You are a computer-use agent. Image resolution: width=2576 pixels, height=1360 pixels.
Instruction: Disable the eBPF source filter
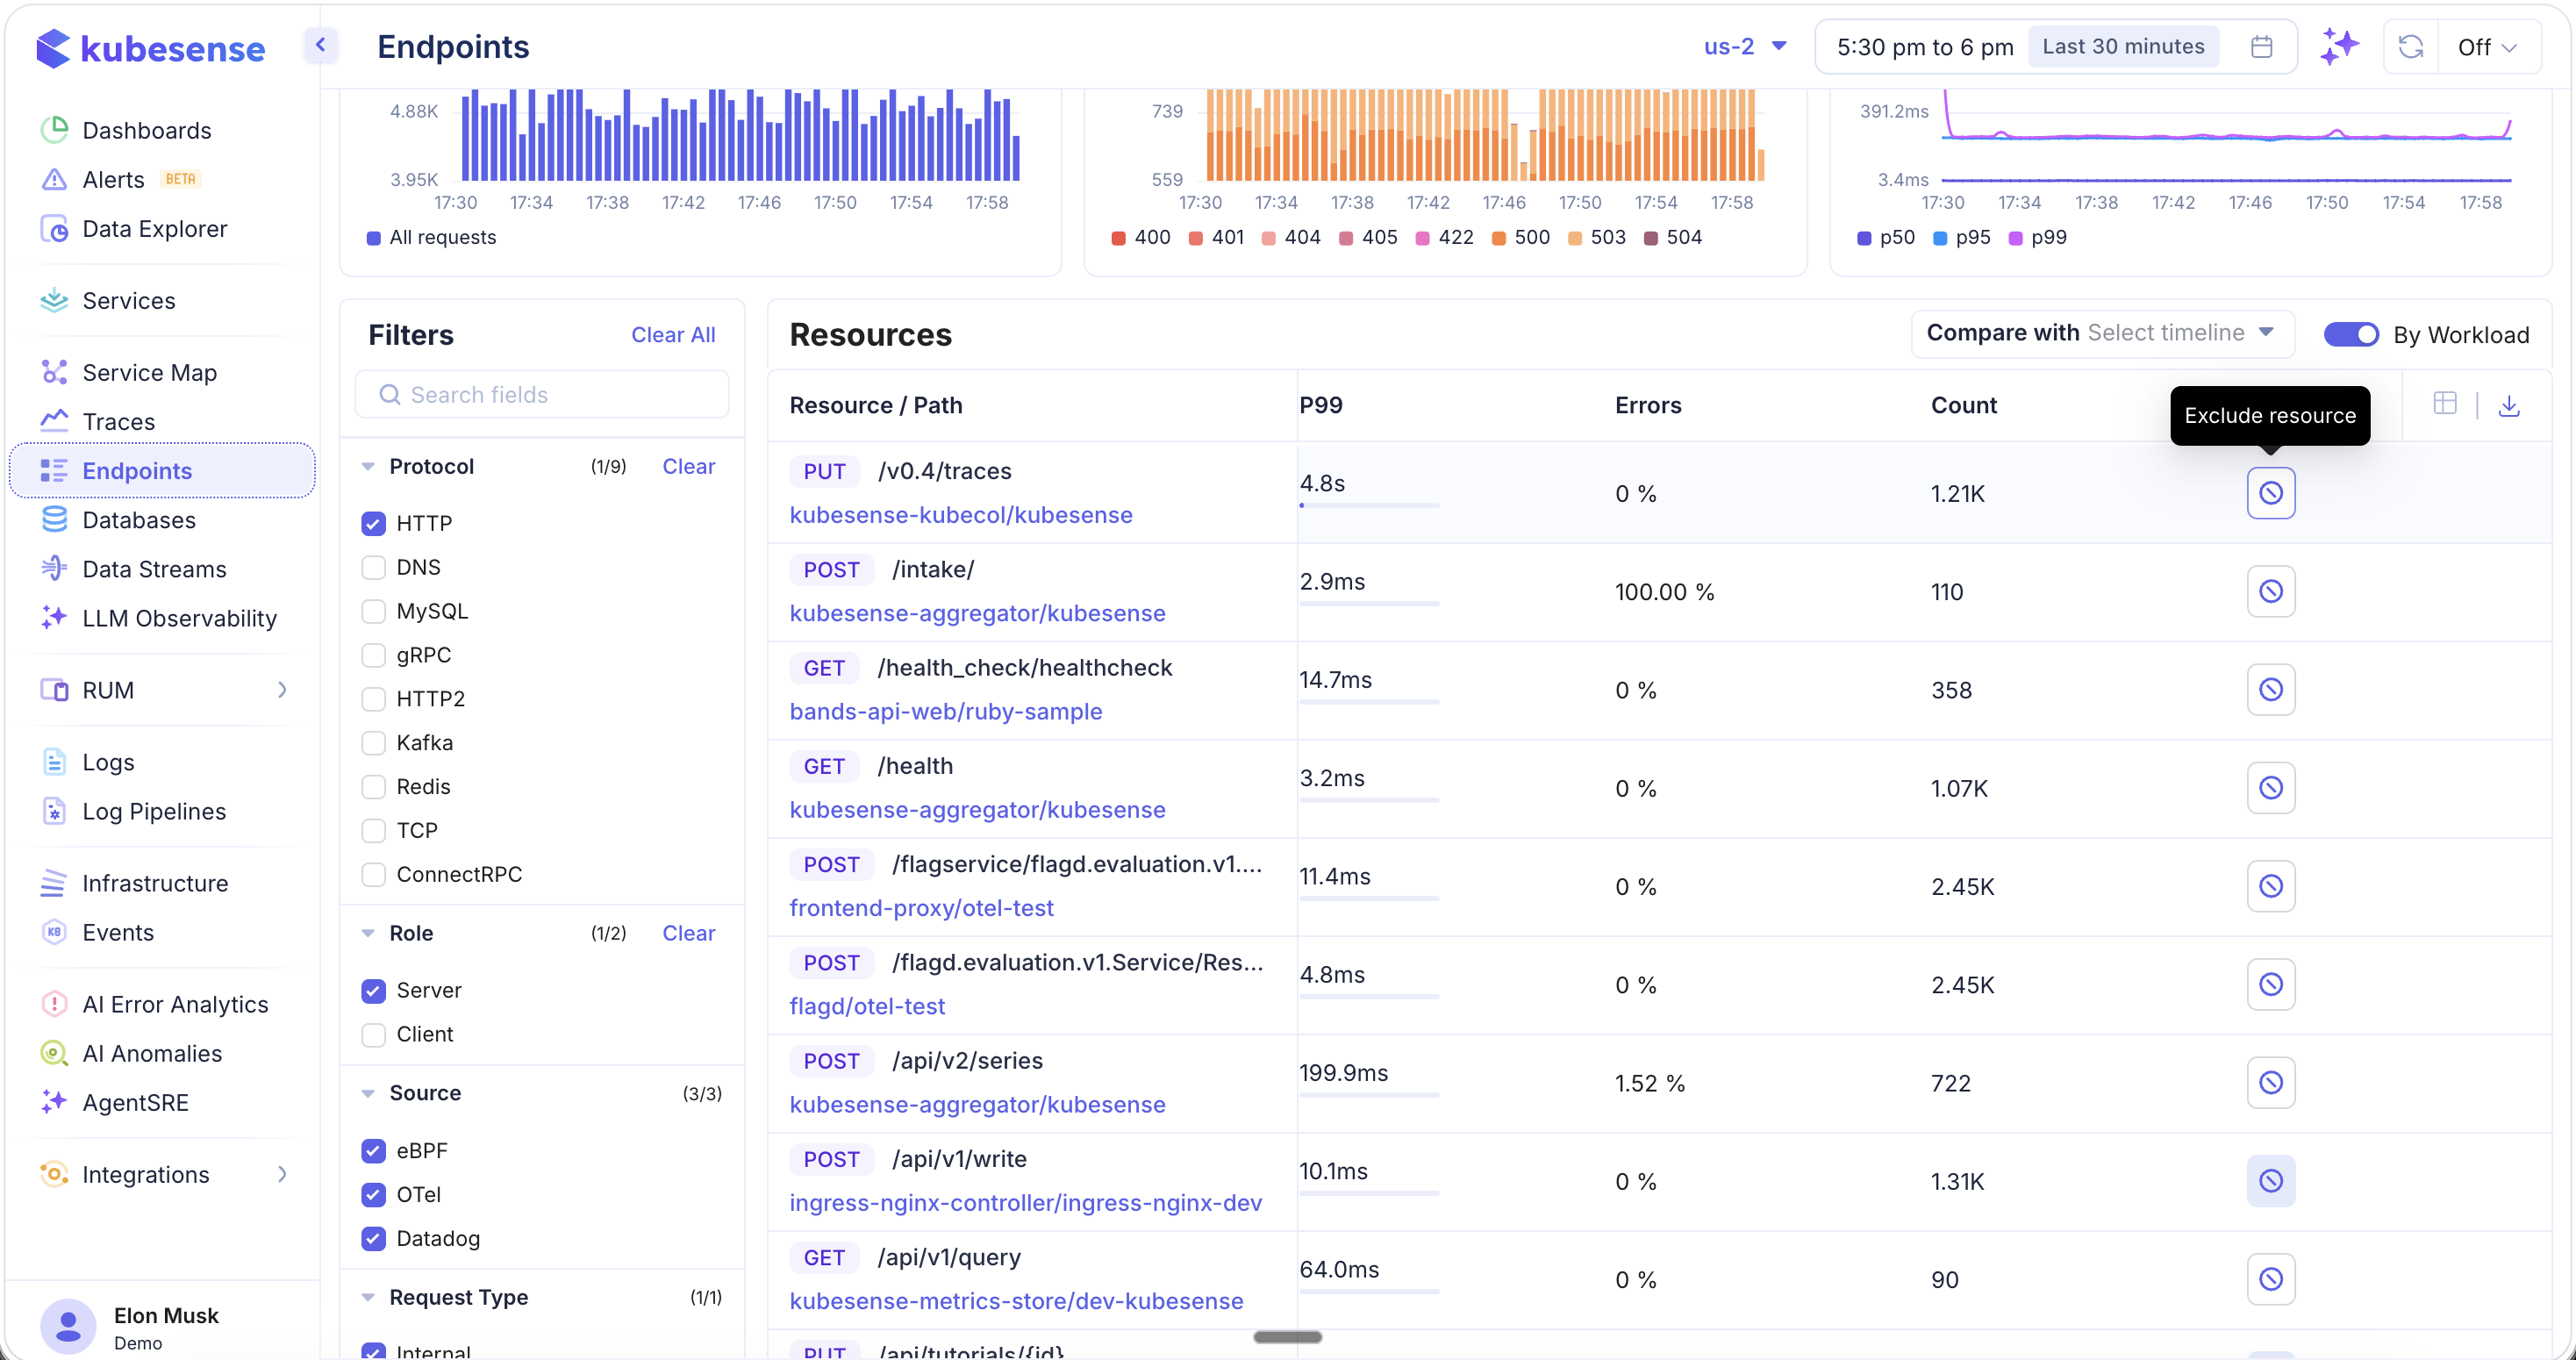(373, 1150)
